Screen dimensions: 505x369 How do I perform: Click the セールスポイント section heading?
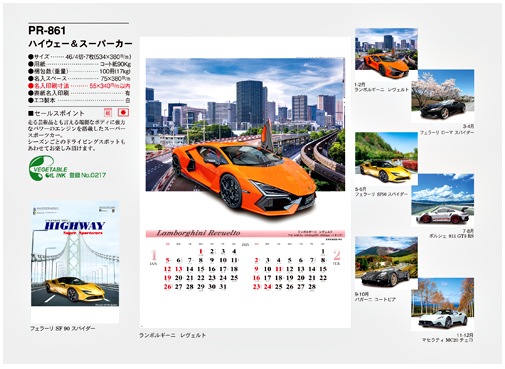(x=56, y=113)
